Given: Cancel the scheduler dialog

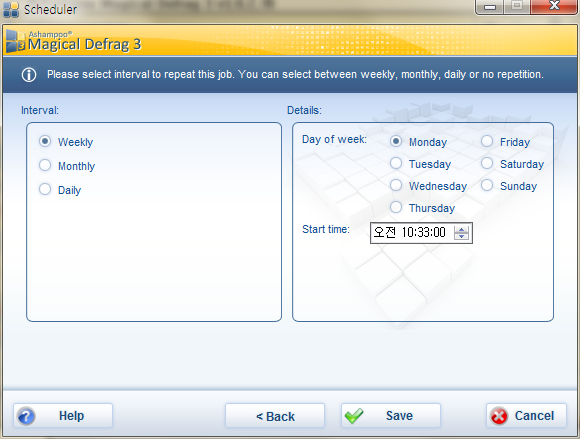Looking at the screenshot, I should click(526, 416).
